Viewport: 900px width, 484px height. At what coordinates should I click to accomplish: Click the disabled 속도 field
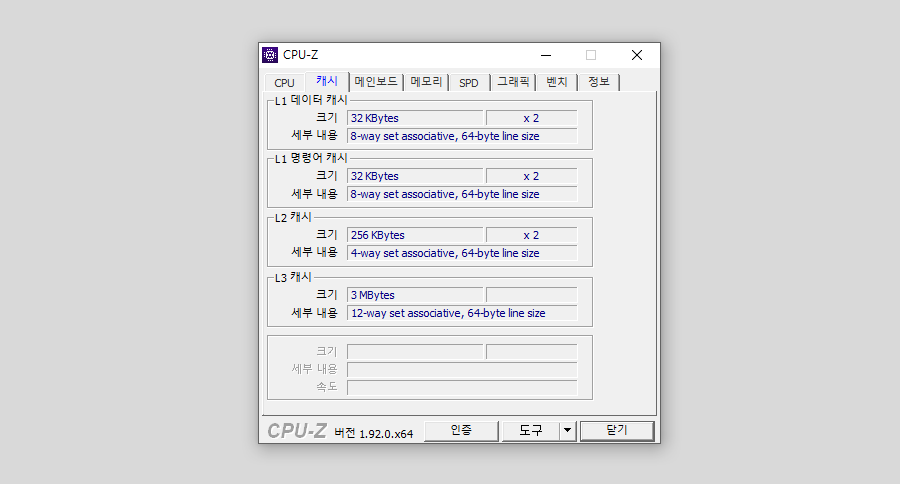pyautogui.click(x=462, y=388)
